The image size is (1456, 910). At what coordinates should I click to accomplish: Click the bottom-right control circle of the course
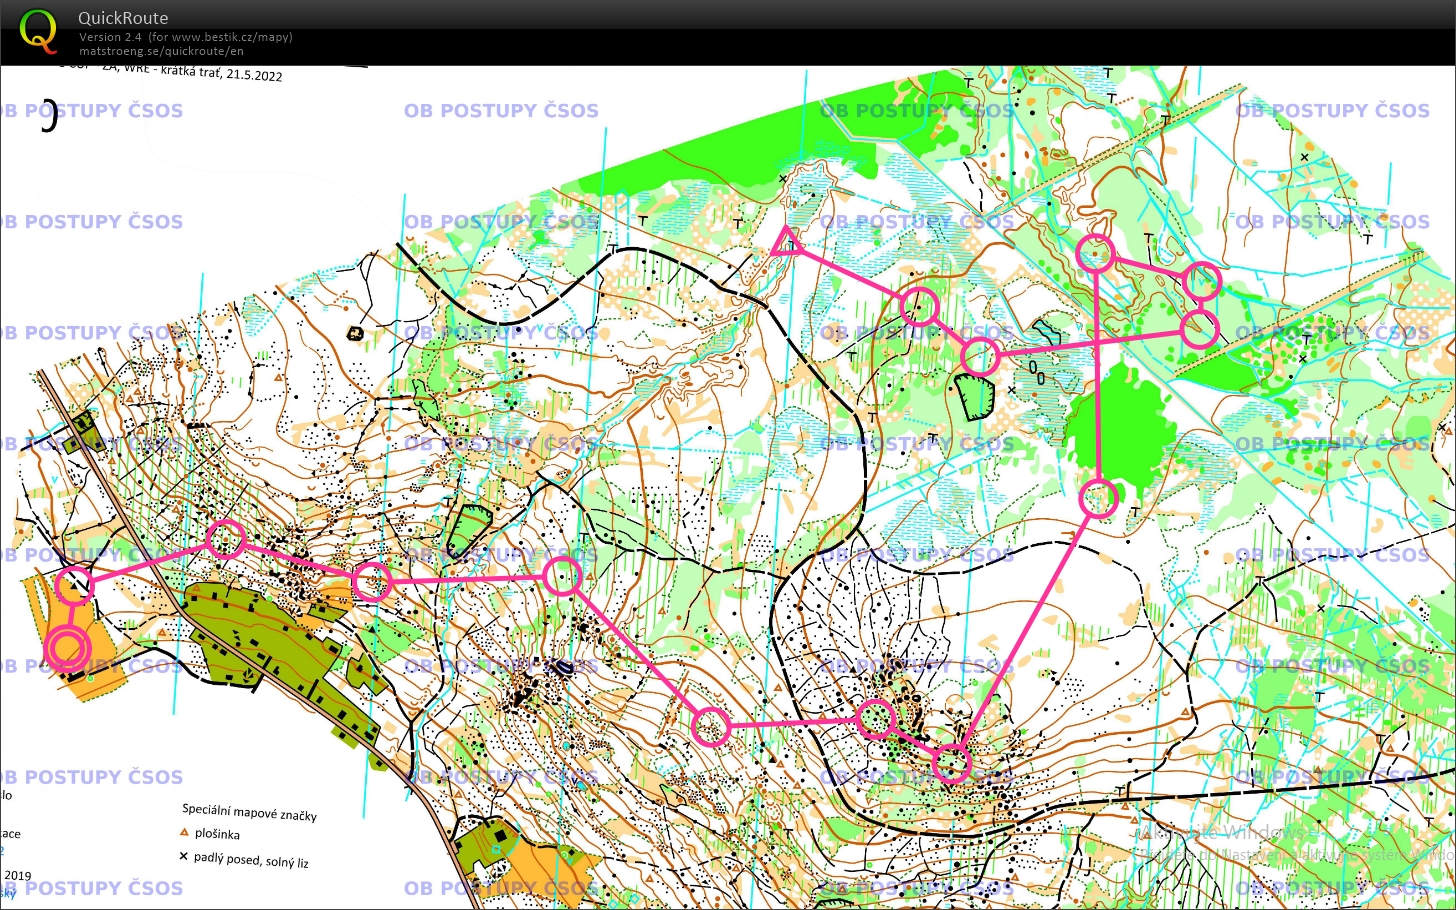949,763
